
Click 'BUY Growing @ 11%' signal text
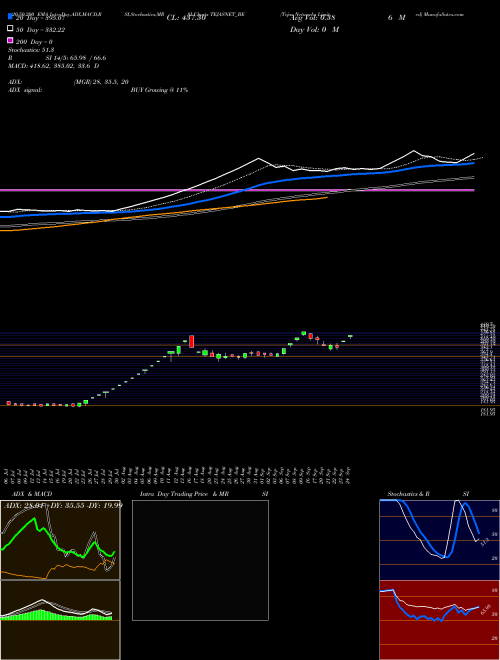coord(159,90)
